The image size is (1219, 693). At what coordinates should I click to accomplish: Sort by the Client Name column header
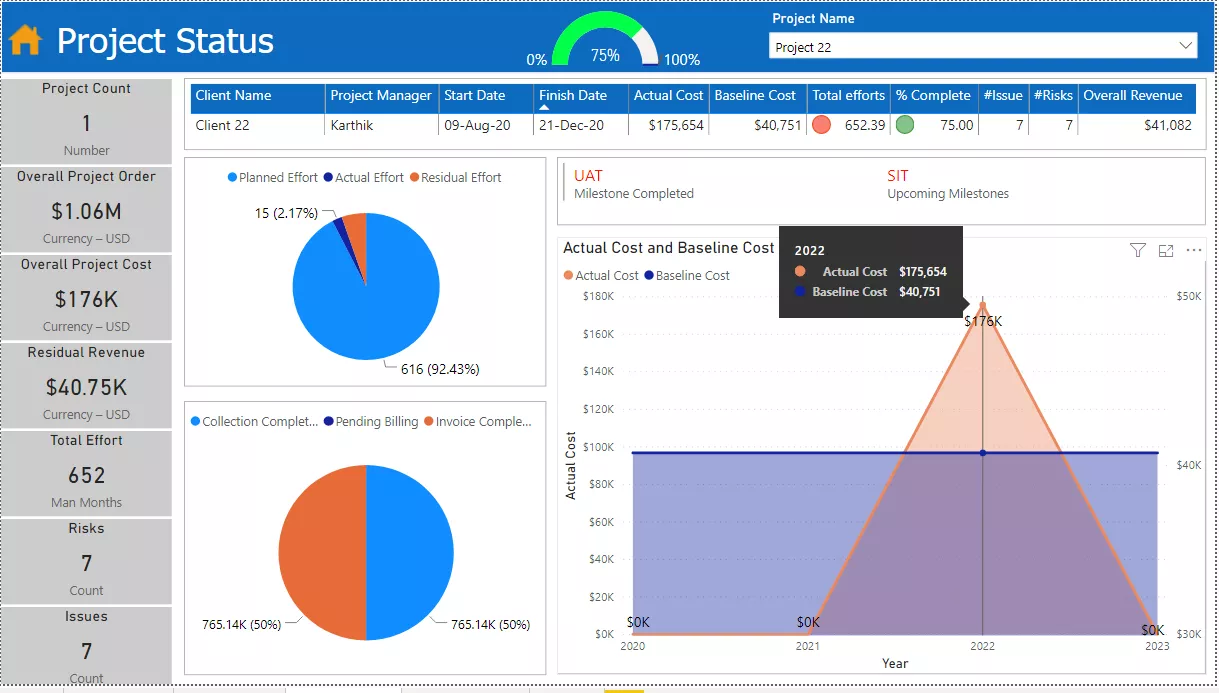pos(234,96)
